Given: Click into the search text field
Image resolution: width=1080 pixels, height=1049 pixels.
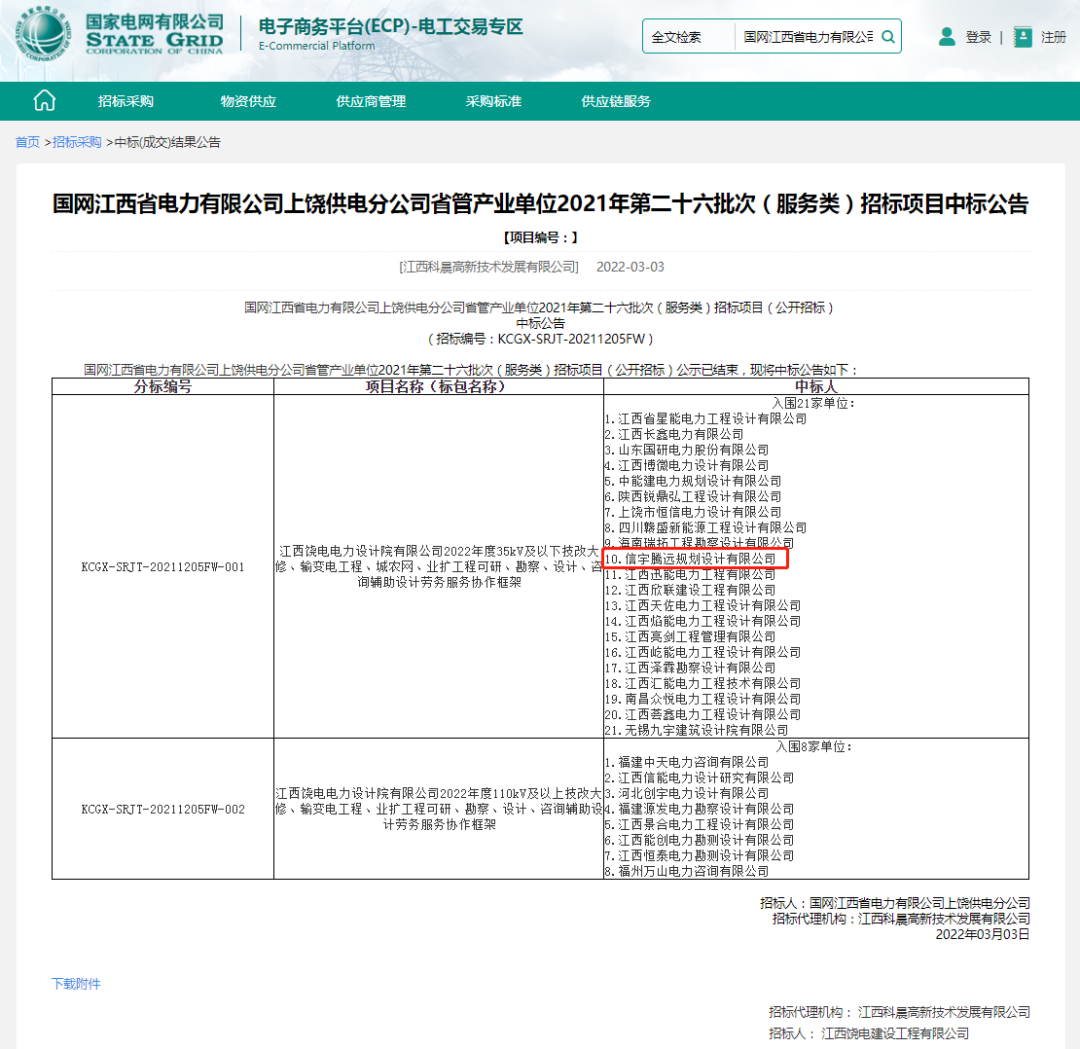Looking at the screenshot, I should 806,38.
